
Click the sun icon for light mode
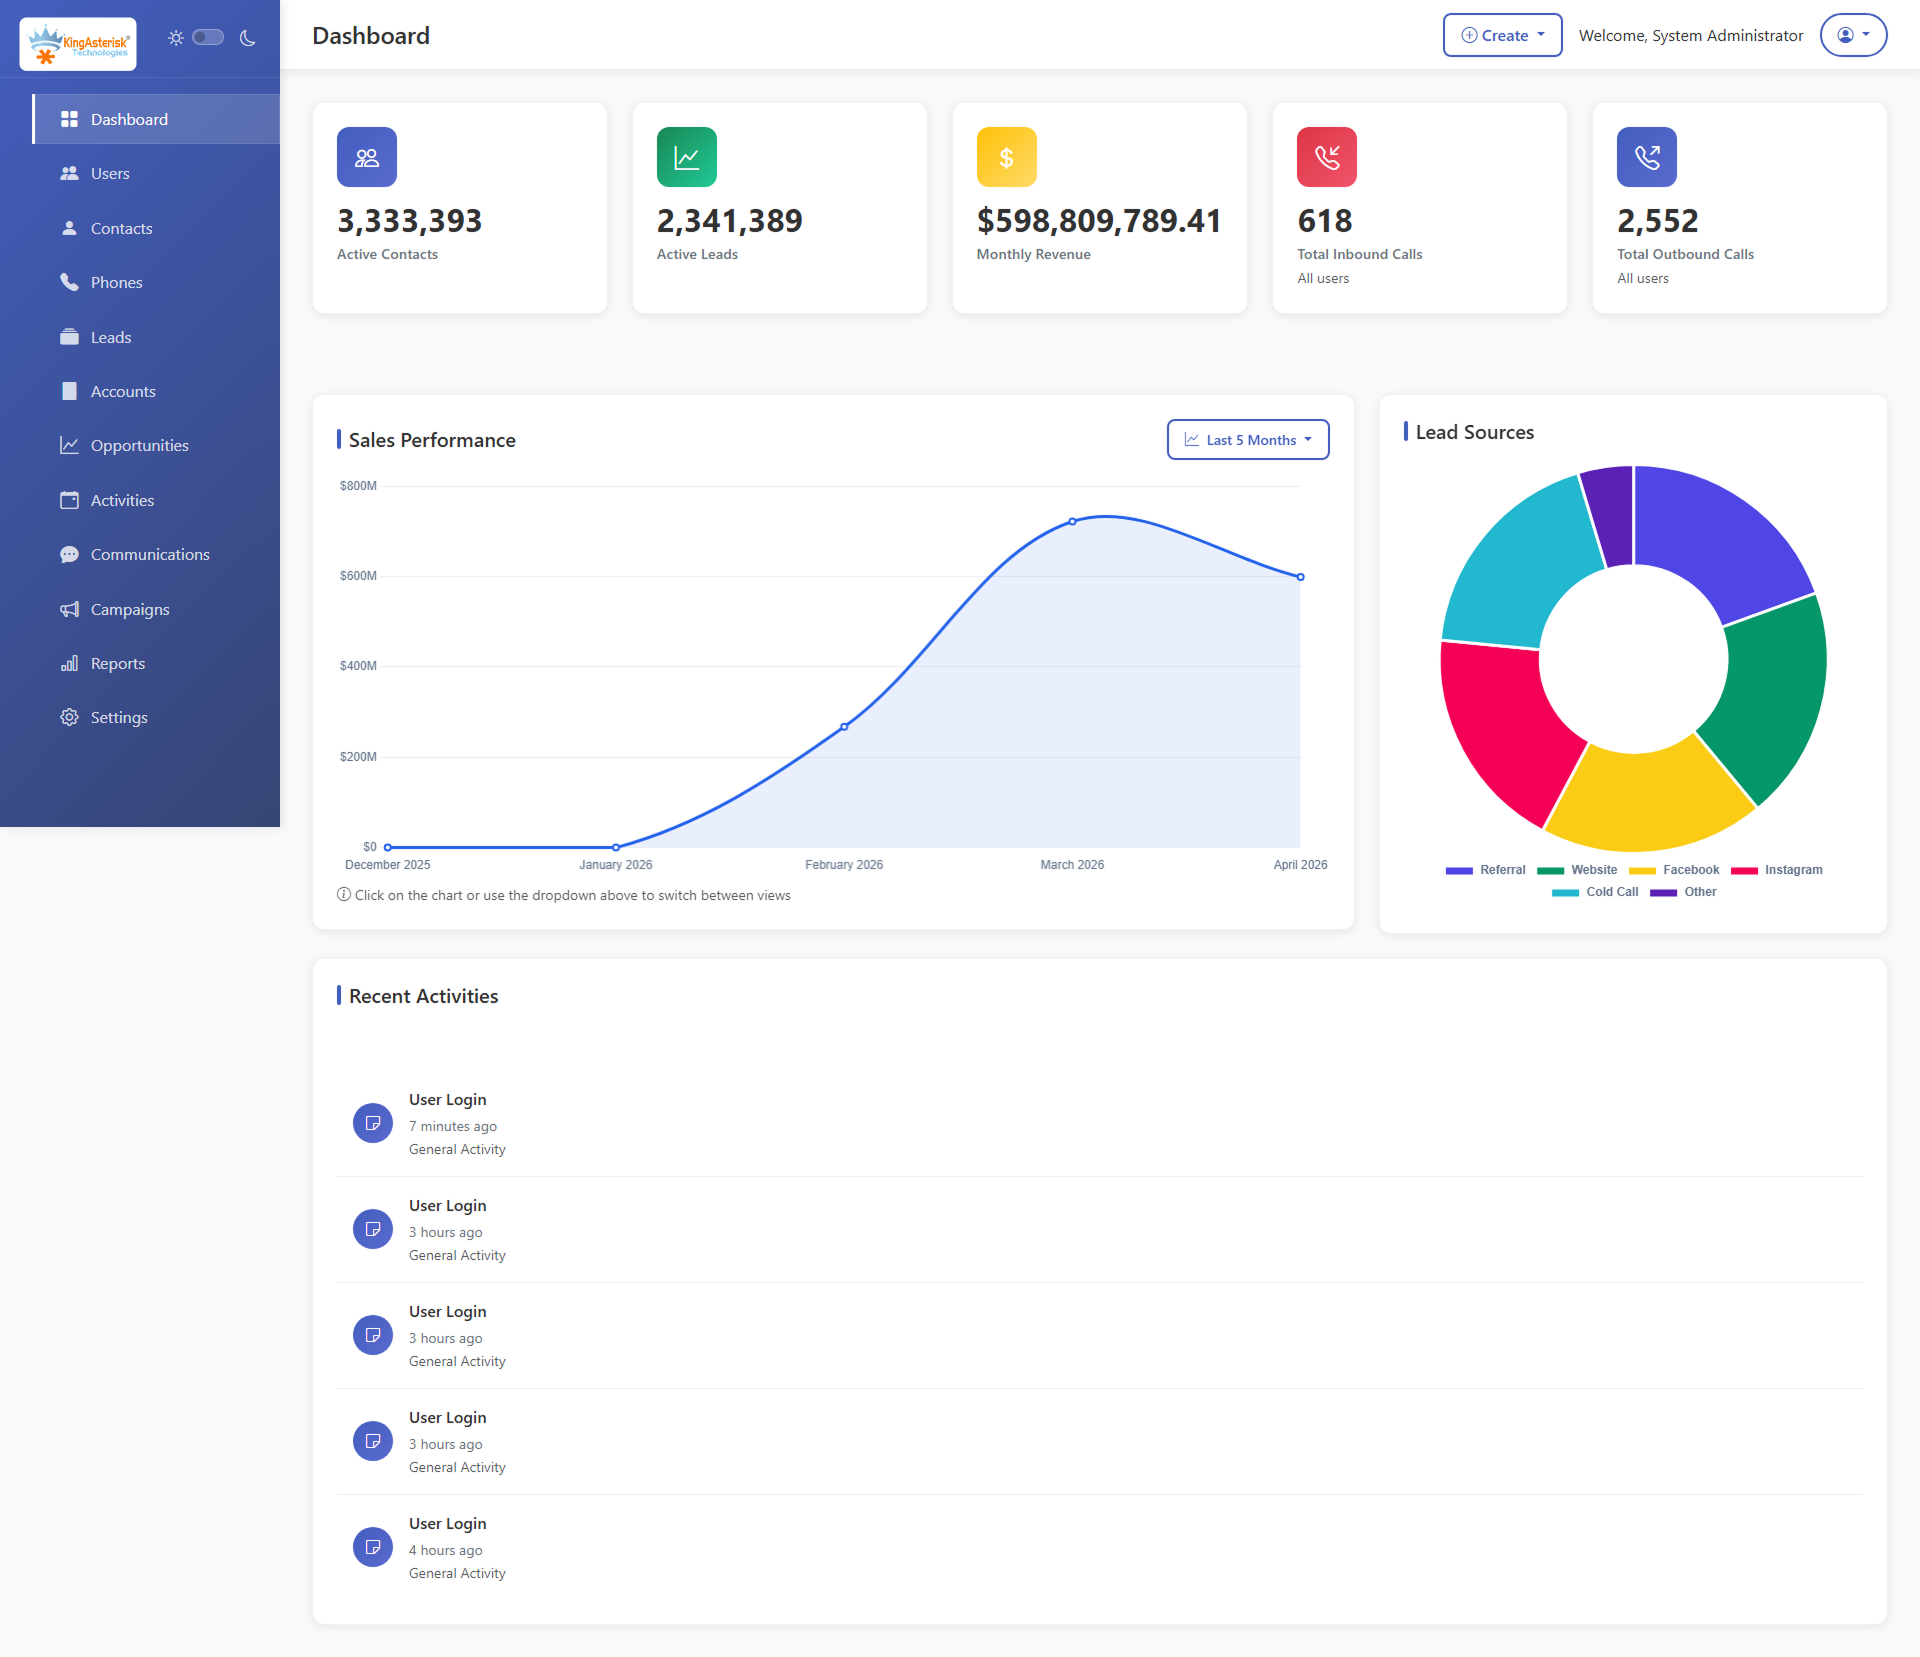coord(175,37)
